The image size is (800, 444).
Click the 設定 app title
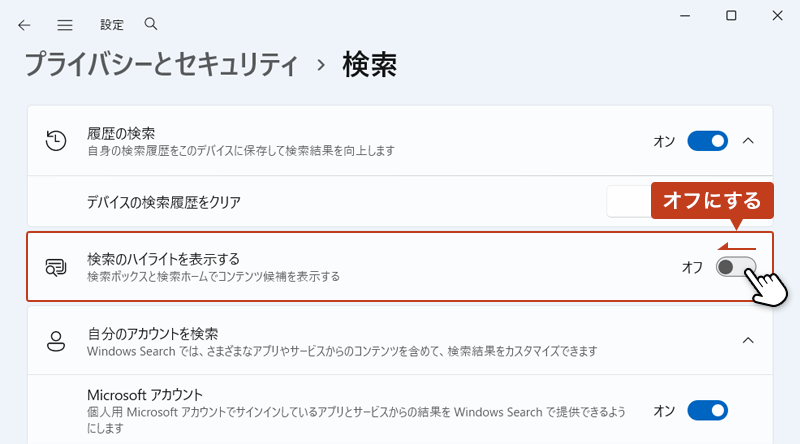pos(112,24)
